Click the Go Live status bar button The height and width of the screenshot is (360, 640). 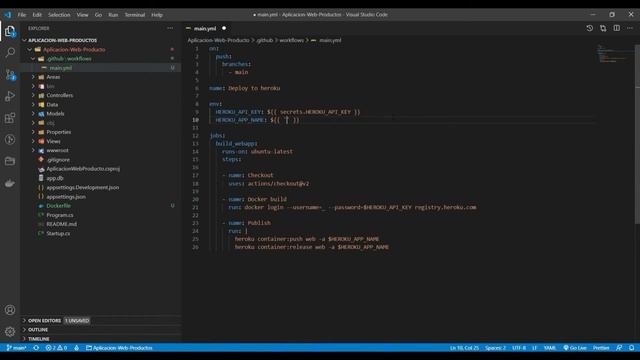tap(575, 348)
